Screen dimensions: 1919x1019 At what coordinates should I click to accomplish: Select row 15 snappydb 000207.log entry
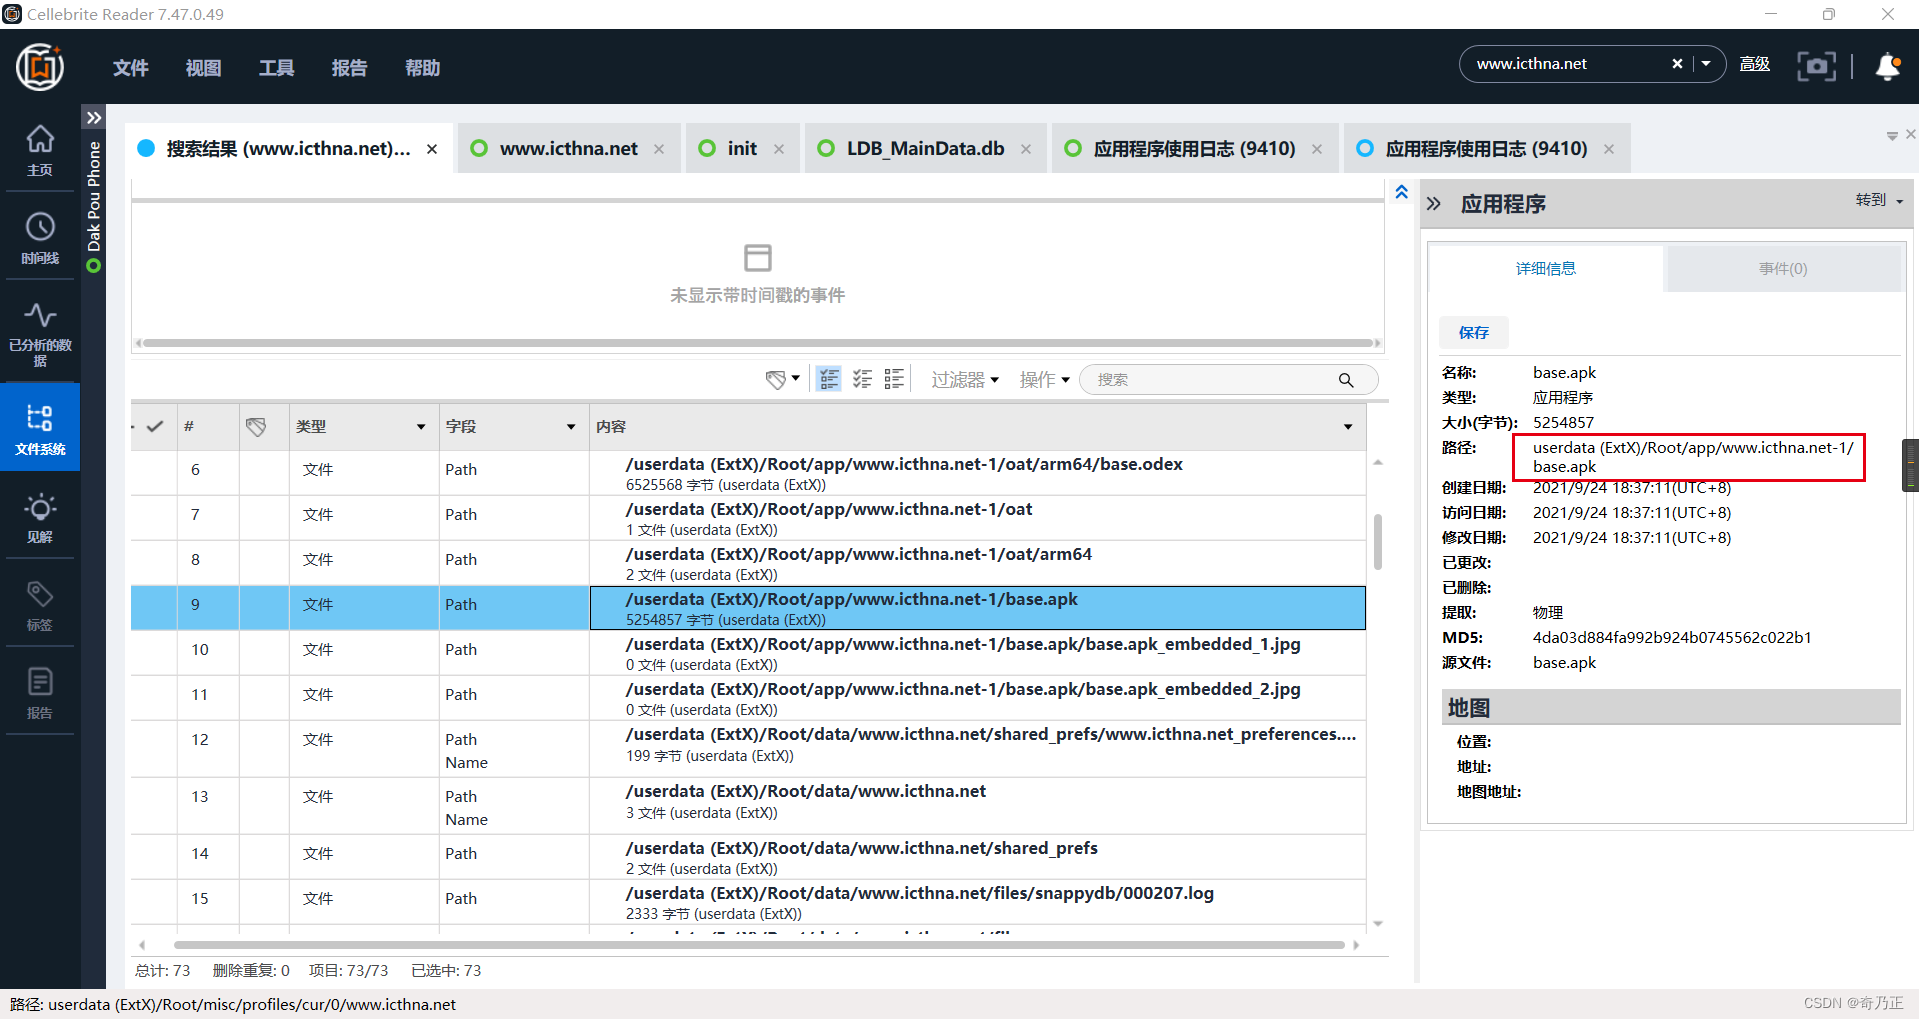[x=748, y=902]
